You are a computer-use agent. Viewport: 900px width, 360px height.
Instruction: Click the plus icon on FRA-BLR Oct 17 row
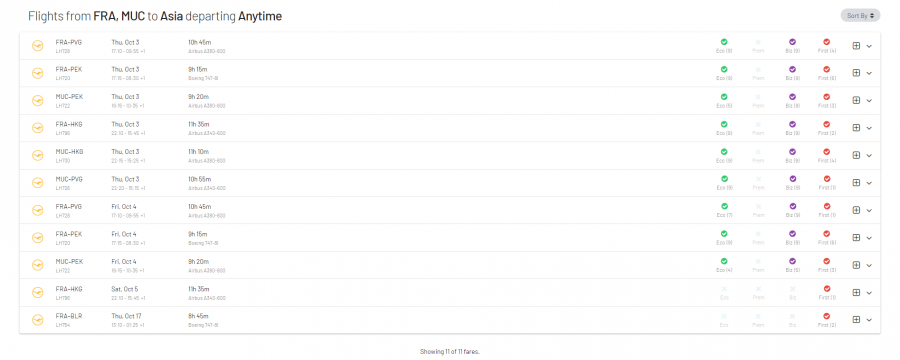[856, 320]
